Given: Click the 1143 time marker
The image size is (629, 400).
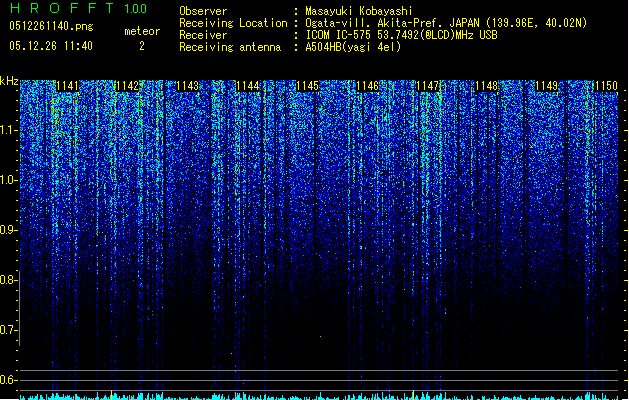Looking at the screenshot, I should [x=187, y=86].
